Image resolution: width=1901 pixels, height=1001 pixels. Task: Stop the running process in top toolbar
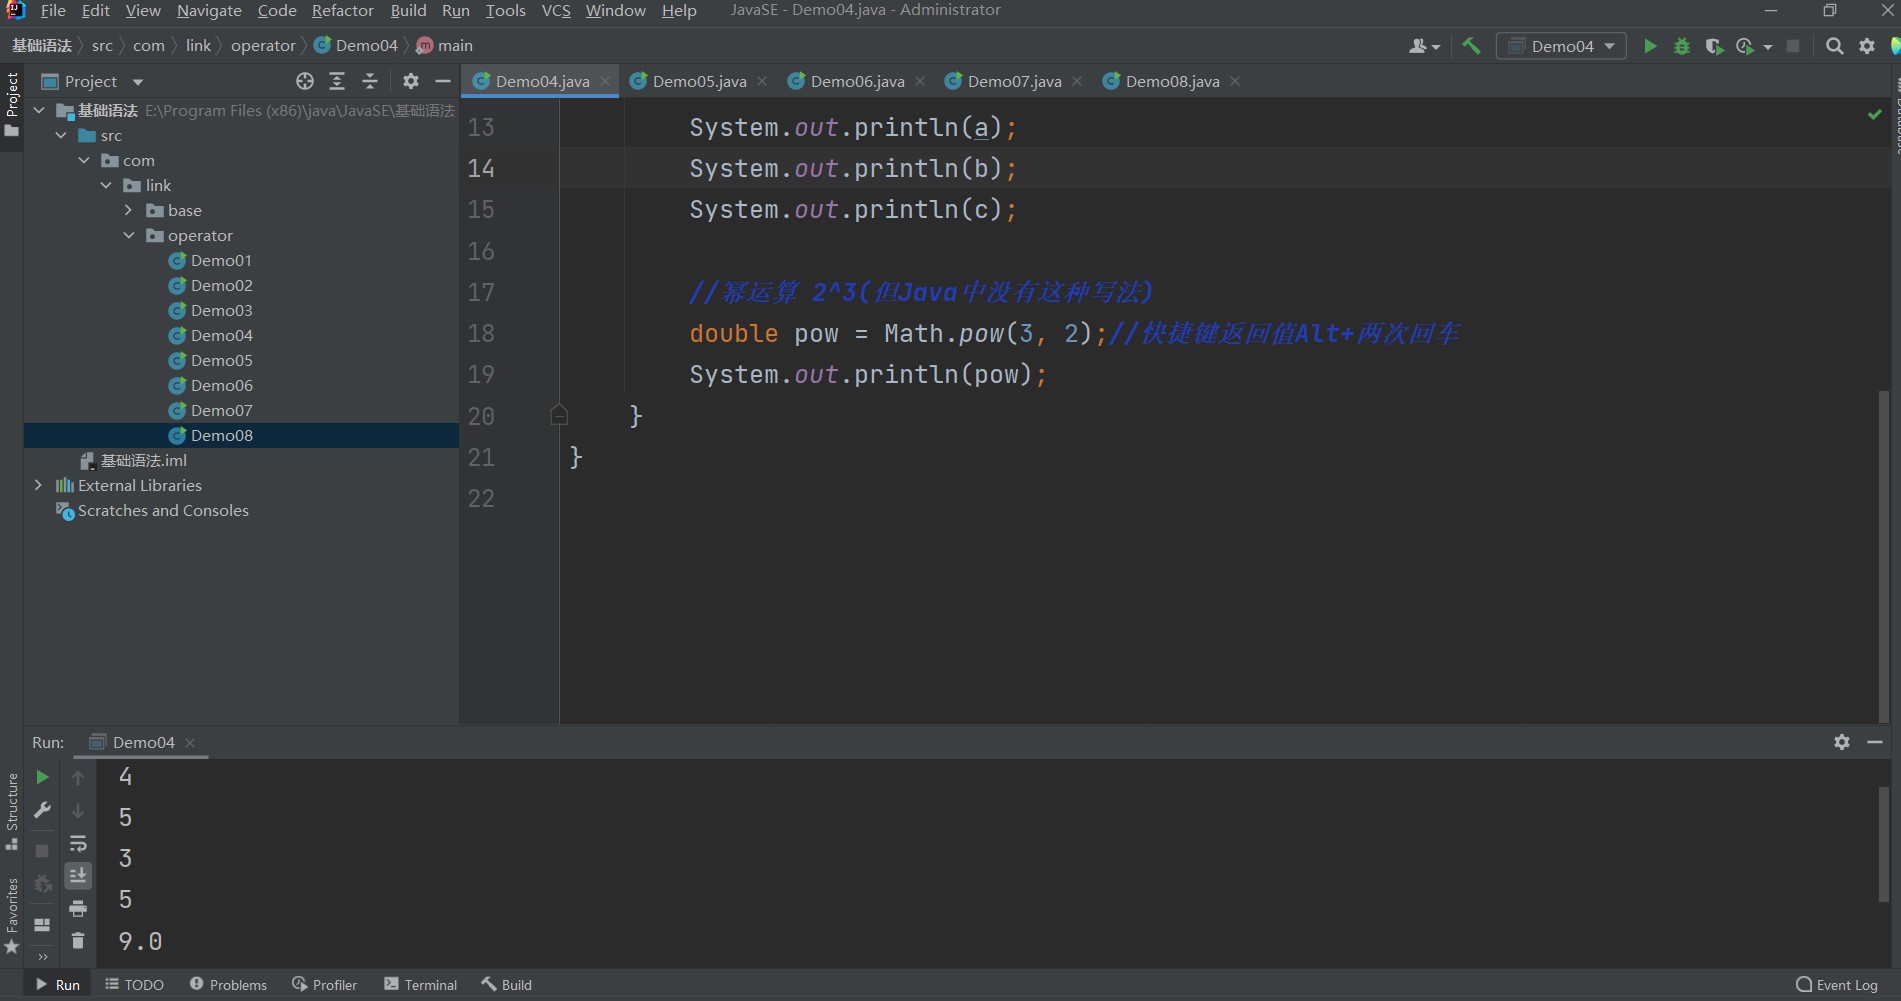[1793, 46]
